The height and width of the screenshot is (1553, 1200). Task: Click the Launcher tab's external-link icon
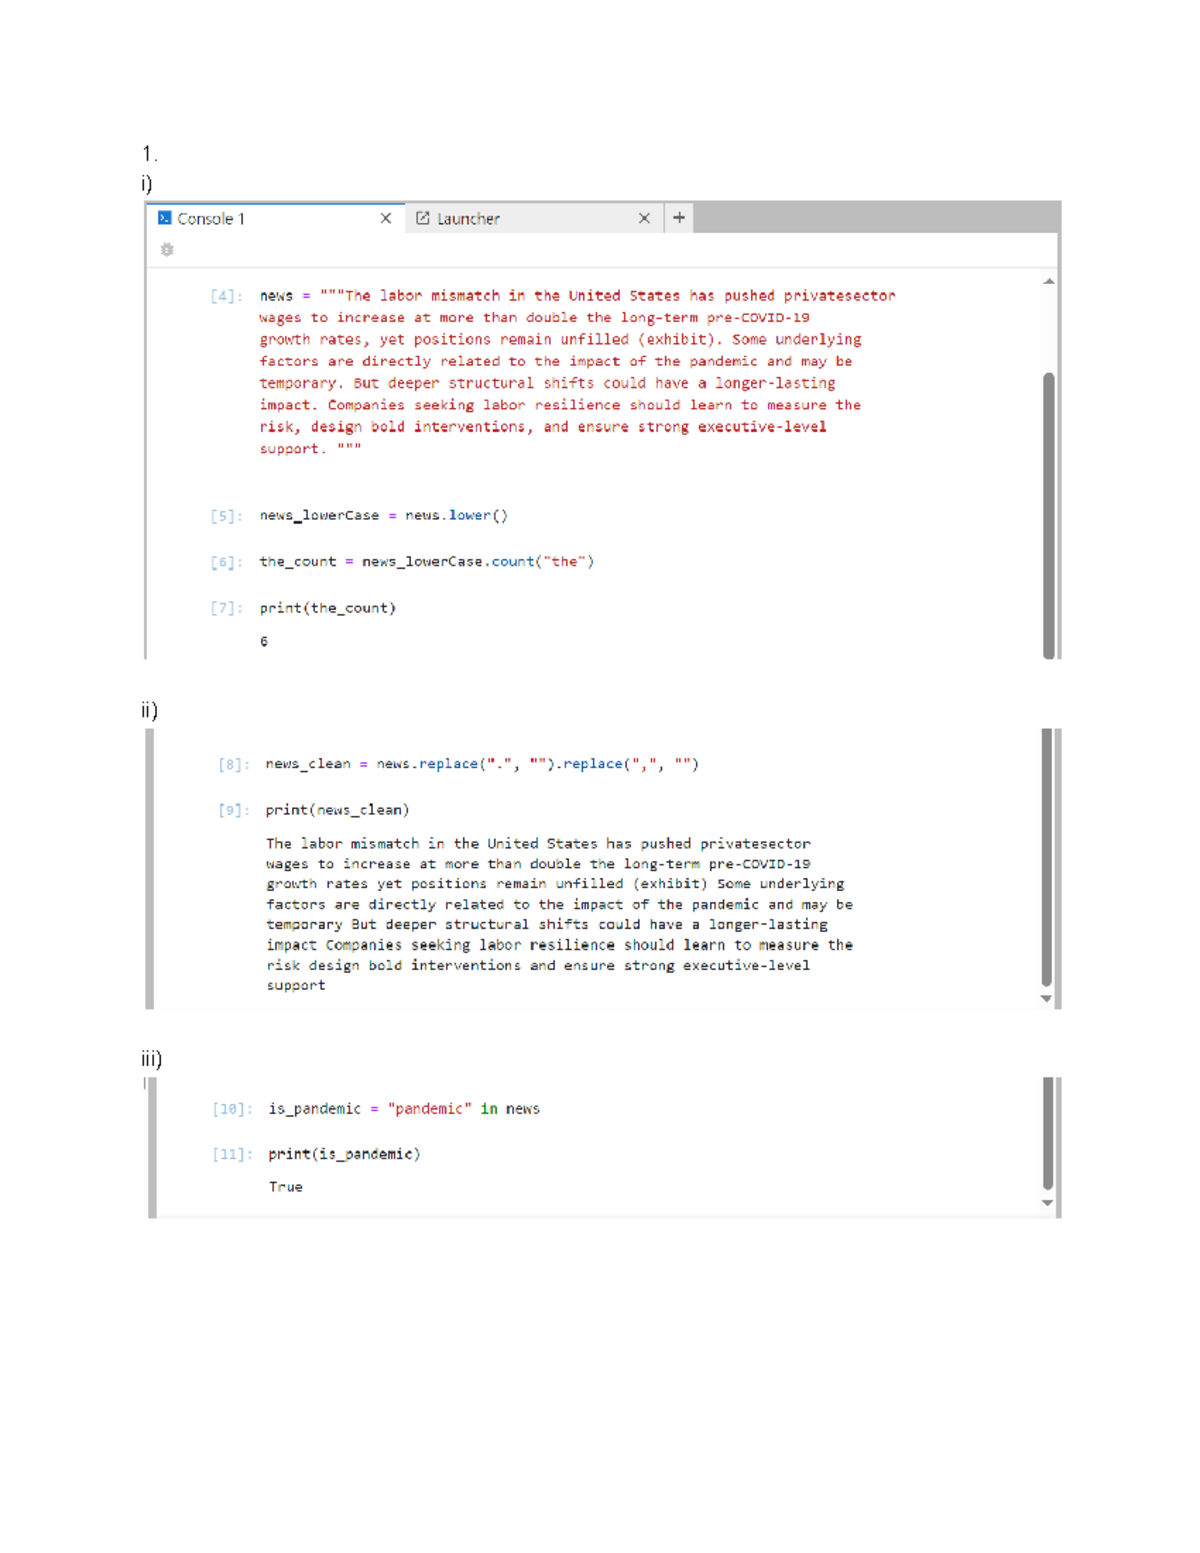pyautogui.click(x=423, y=218)
